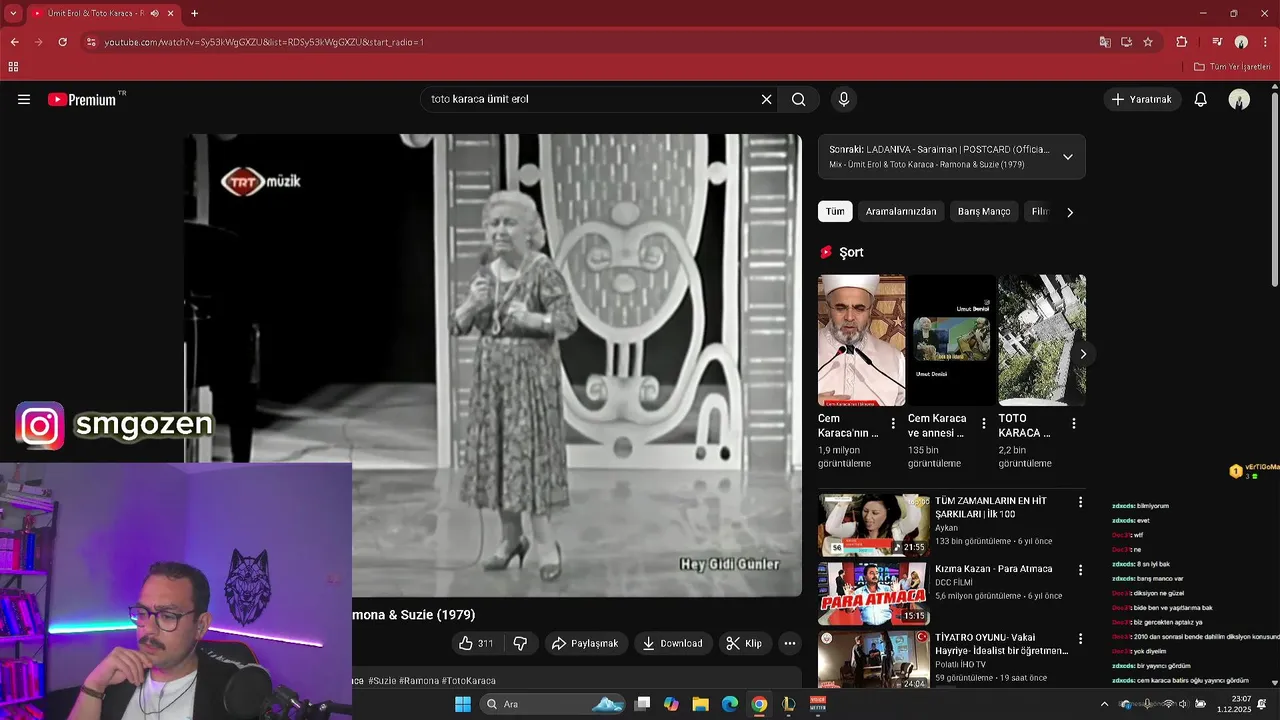Open the YouTube guide hamburger menu

[x=24, y=99]
